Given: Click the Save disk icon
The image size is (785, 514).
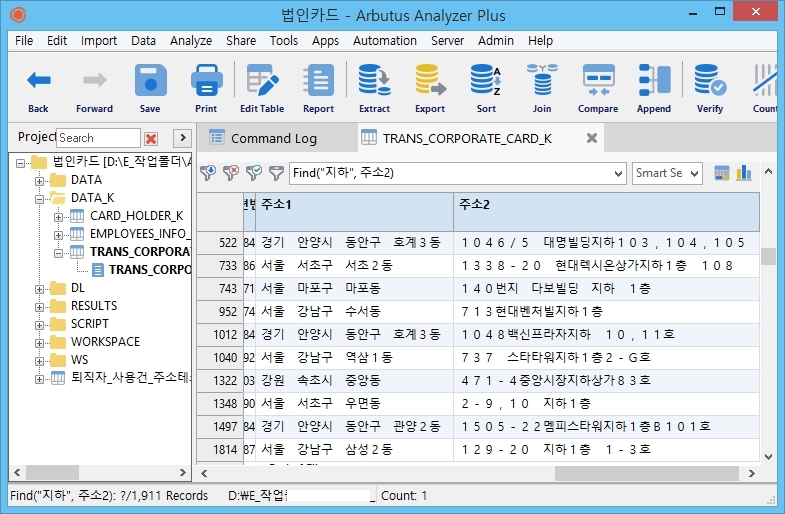Looking at the screenshot, I should coord(150,80).
